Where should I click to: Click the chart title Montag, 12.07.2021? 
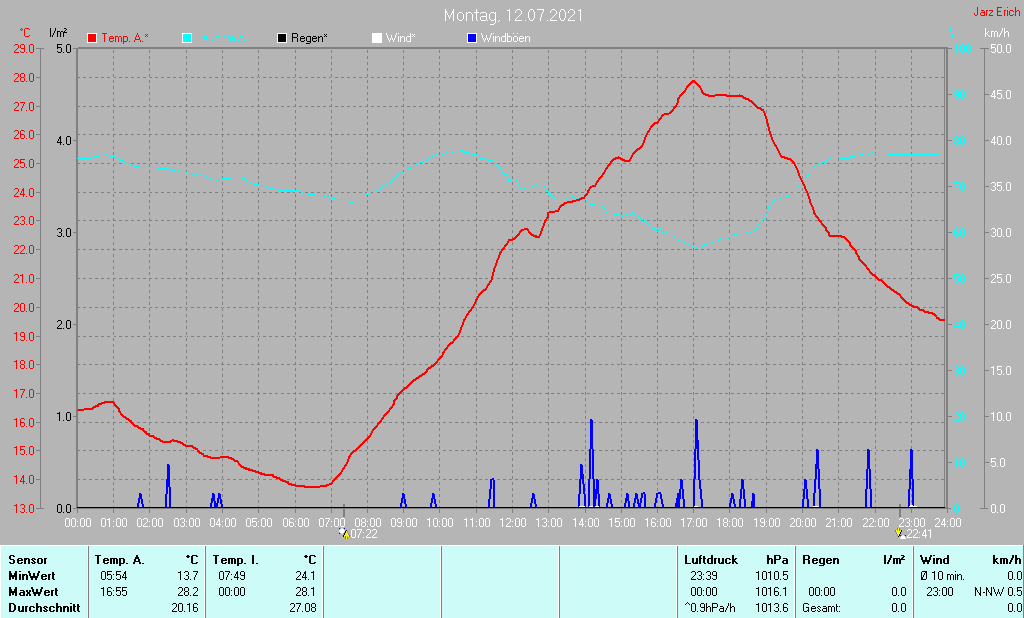click(x=514, y=15)
